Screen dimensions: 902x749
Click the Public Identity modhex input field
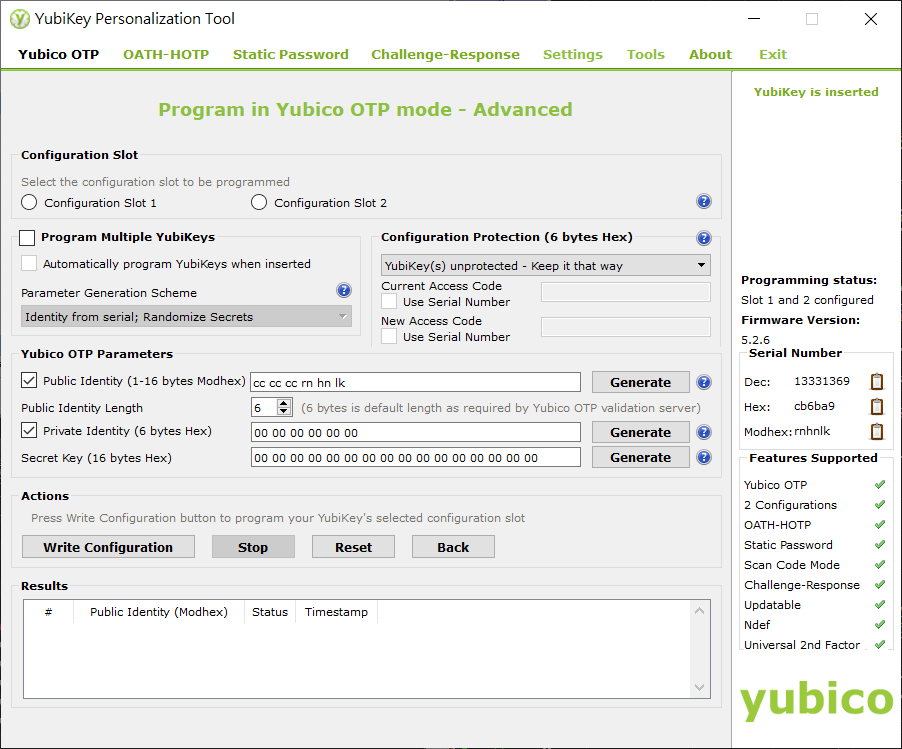[x=415, y=382]
